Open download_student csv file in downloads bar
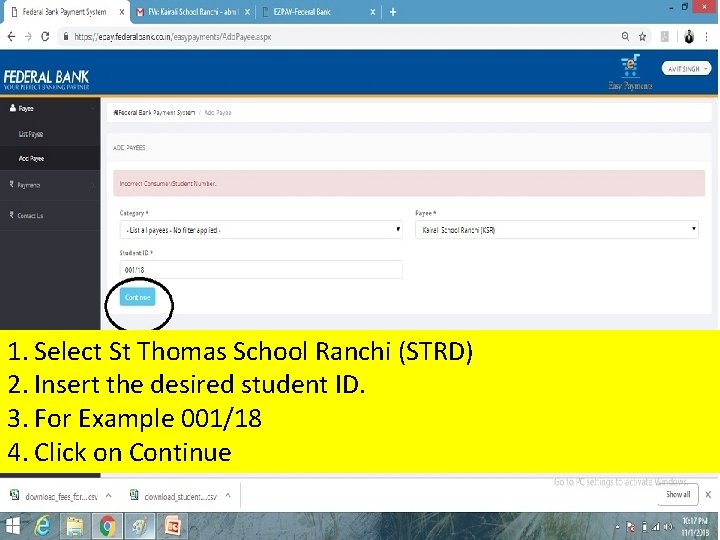Viewport: 720px width, 540px height. [174, 496]
